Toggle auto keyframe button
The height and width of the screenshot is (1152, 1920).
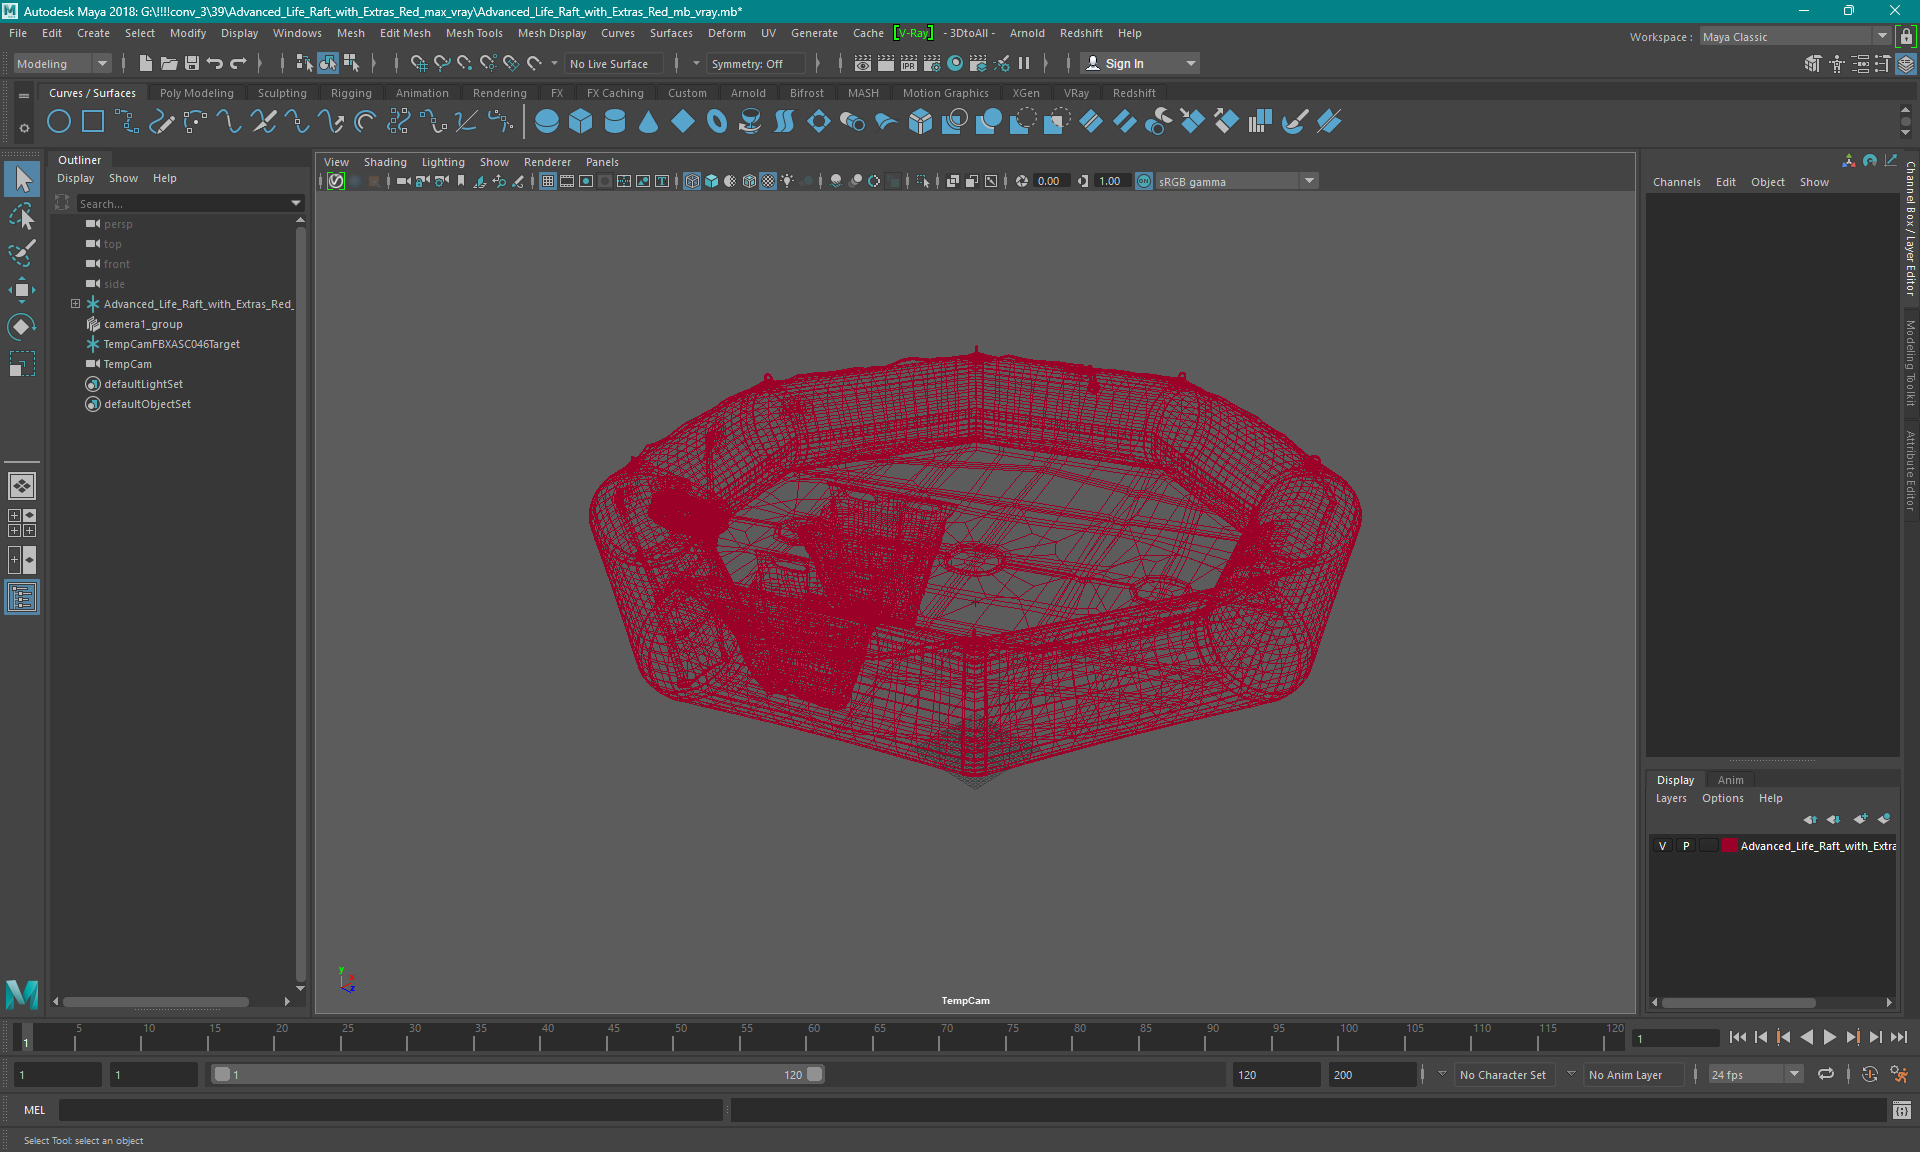(1870, 1074)
